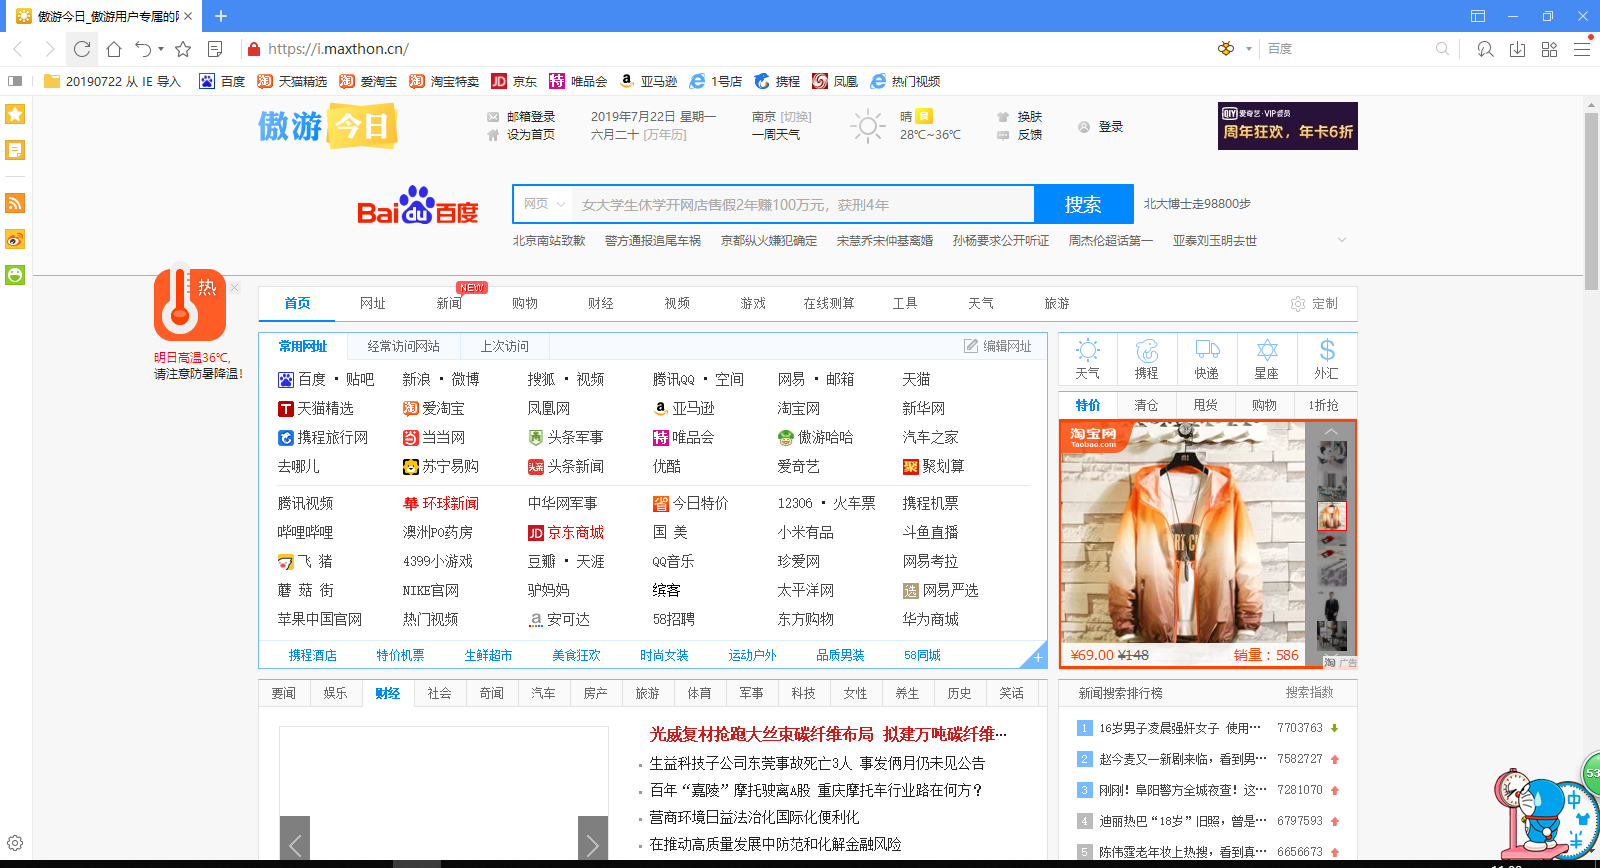1600x868 pixels.
Task: Toggle the sidebar panel visibility
Action: (x=15, y=81)
